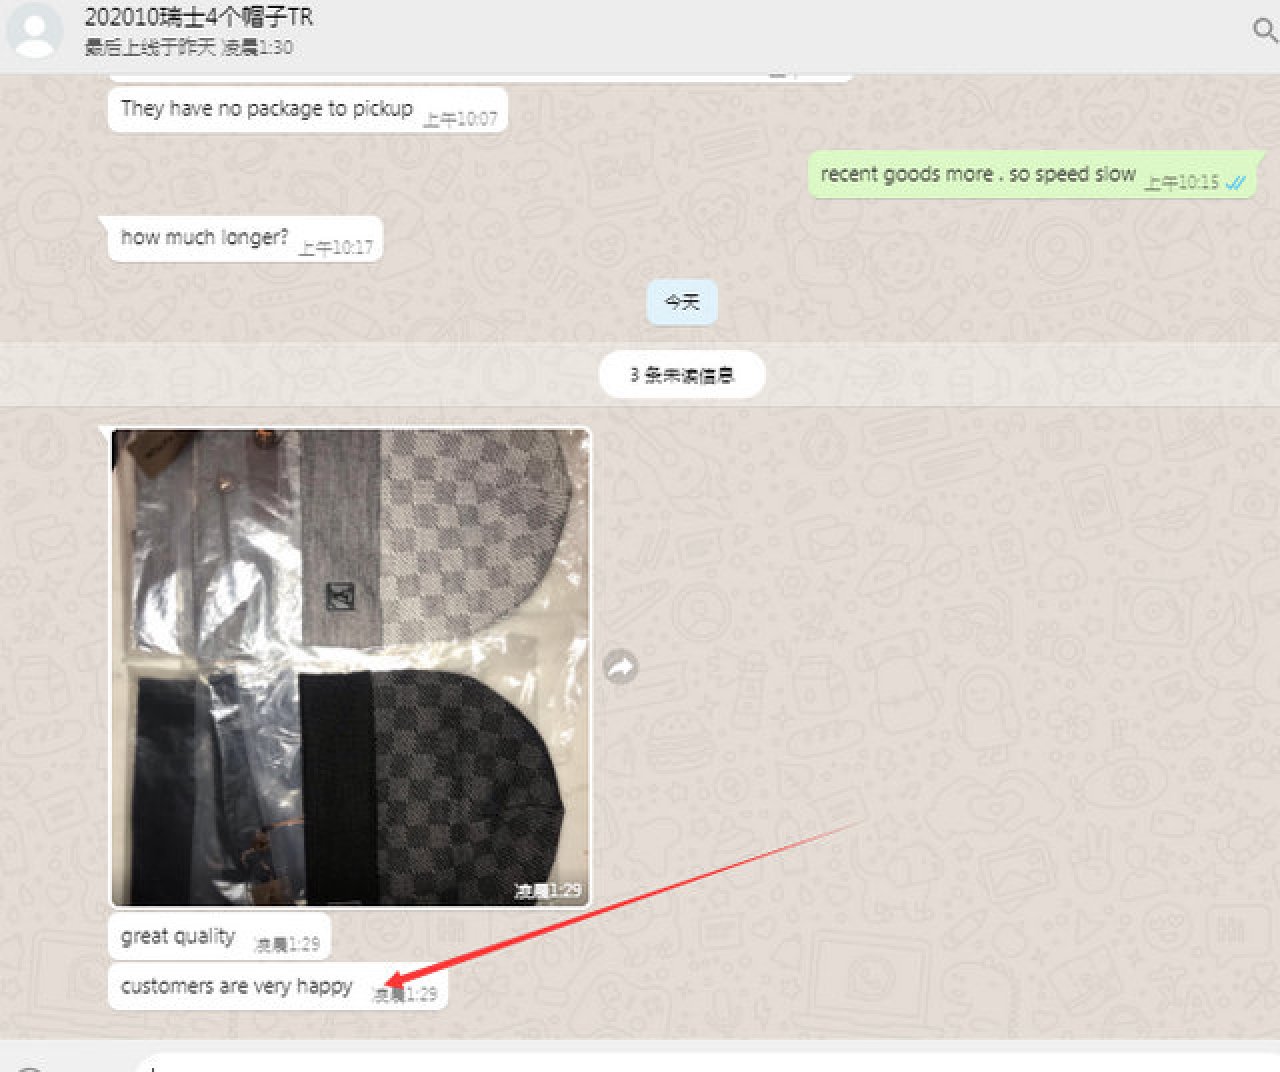Select the 'They have no package to pickup' message
The width and height of the screenshot is (1280, 1072).
[308, 110]
